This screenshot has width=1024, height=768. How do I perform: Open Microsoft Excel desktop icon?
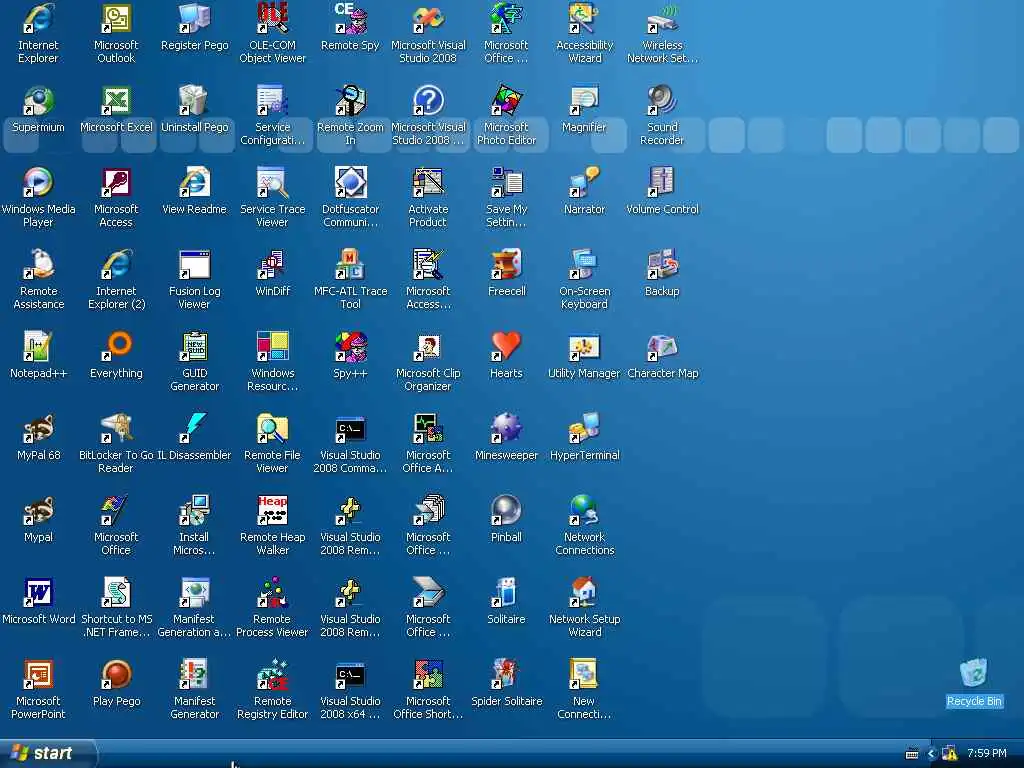[116, 101]
